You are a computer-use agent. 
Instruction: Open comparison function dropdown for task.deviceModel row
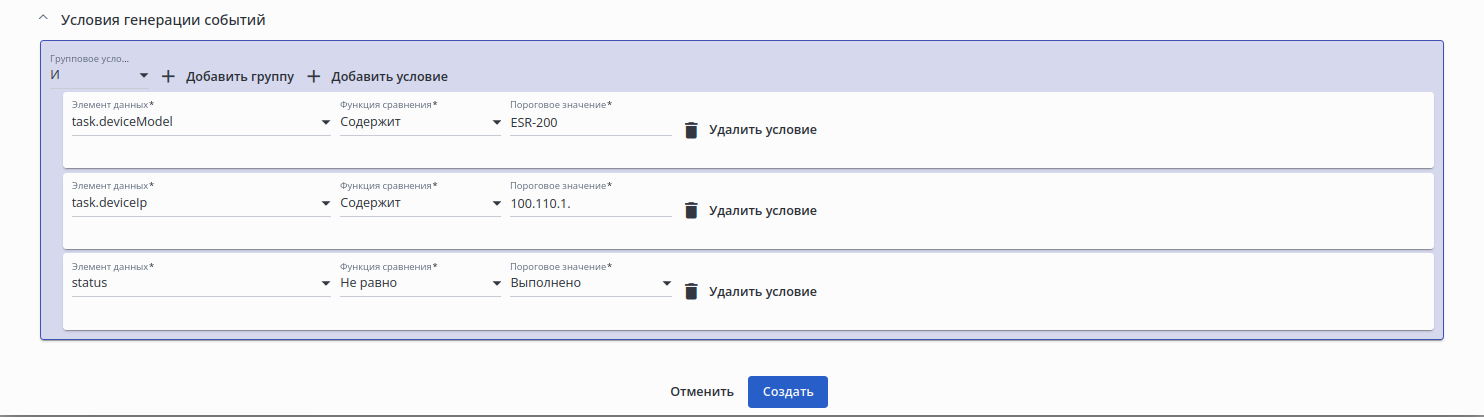pyautogui.click(x=420, y=122)
